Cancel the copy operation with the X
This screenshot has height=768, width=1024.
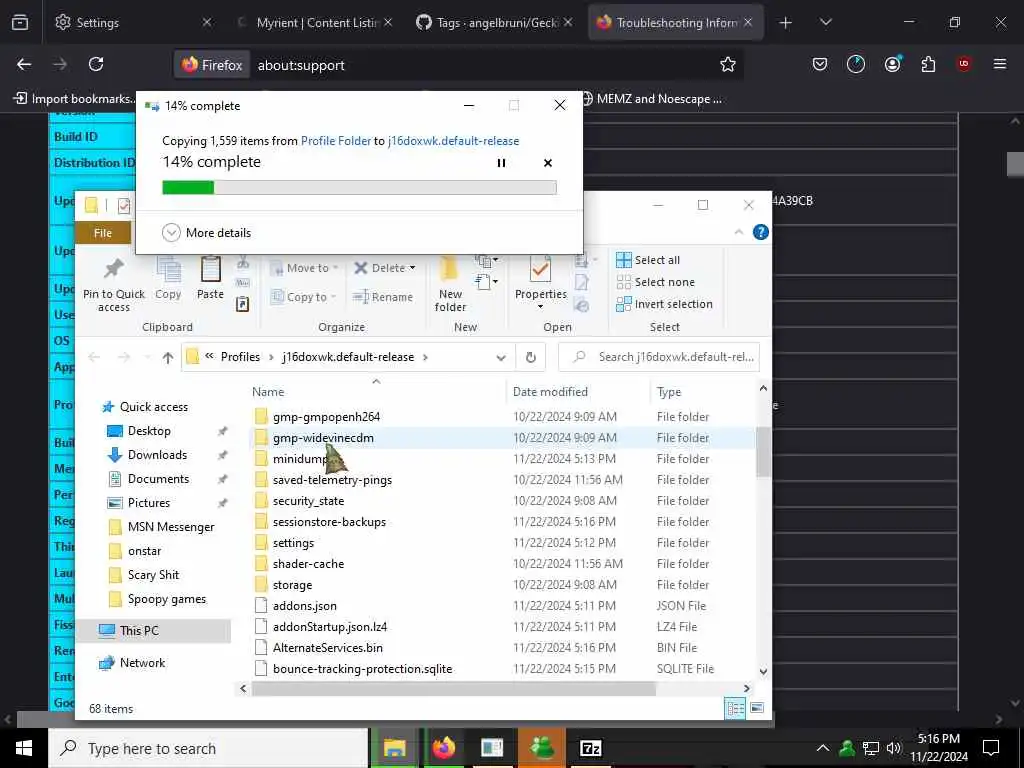pyautogui.click(x=548, y=163)
